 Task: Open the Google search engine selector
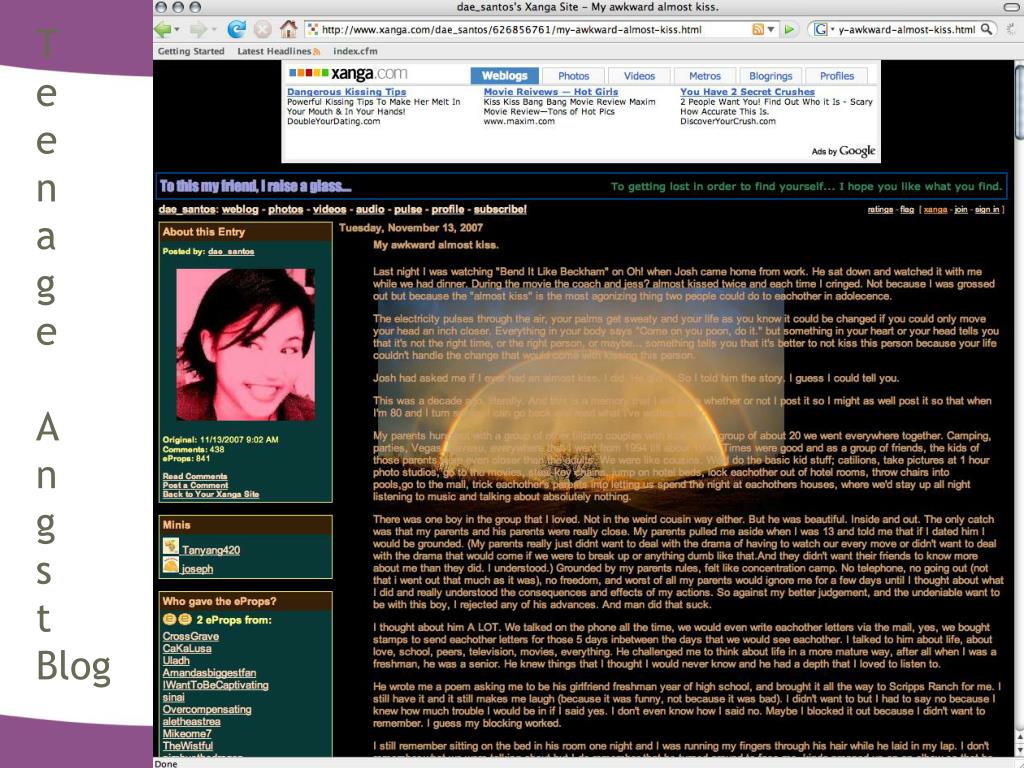point(824,29)
